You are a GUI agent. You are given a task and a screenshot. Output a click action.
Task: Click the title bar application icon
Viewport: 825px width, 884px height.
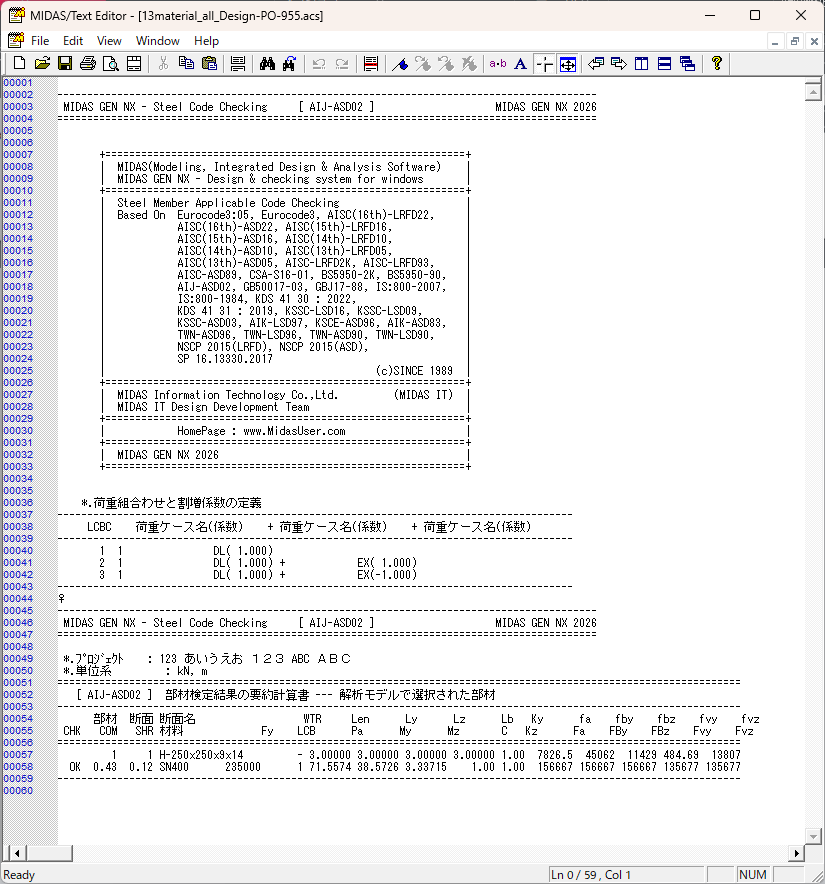(x=16, y=15)
